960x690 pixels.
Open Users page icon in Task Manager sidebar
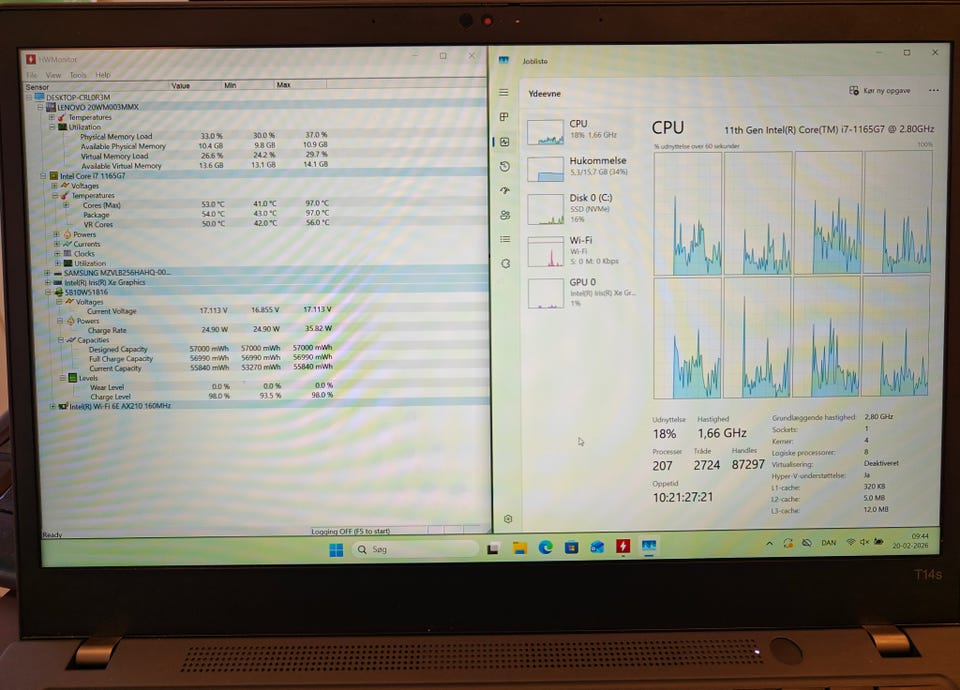(x=505, y=215)
